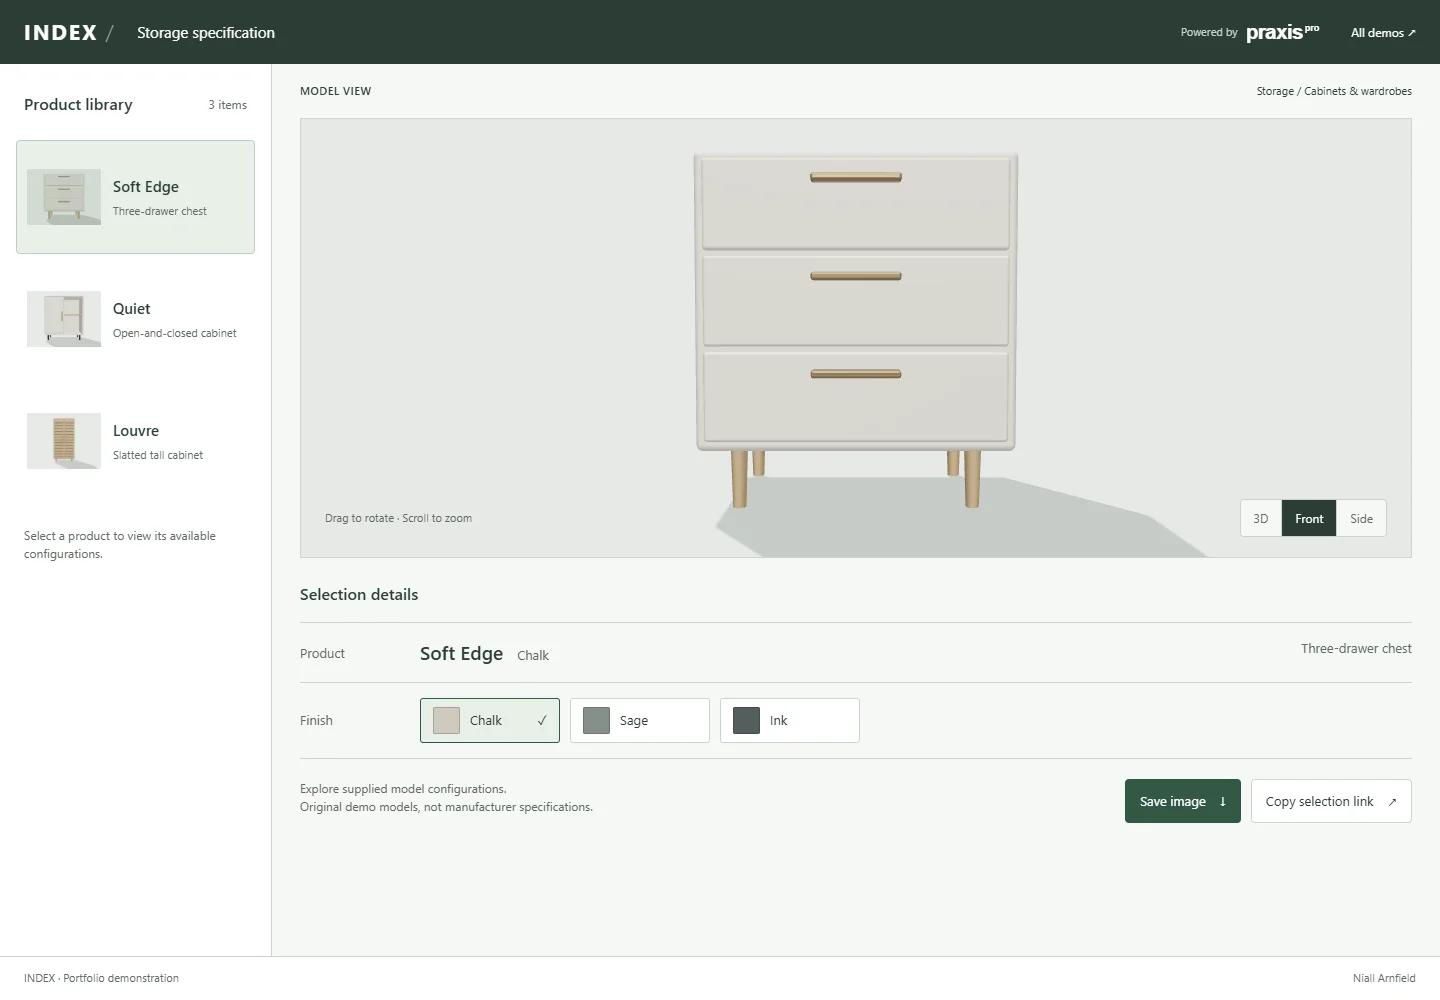1440x1000 pixels.
Task: Click 'INDEX · Portfolio demonstration' footer text
Action: [x=101, y=978]
